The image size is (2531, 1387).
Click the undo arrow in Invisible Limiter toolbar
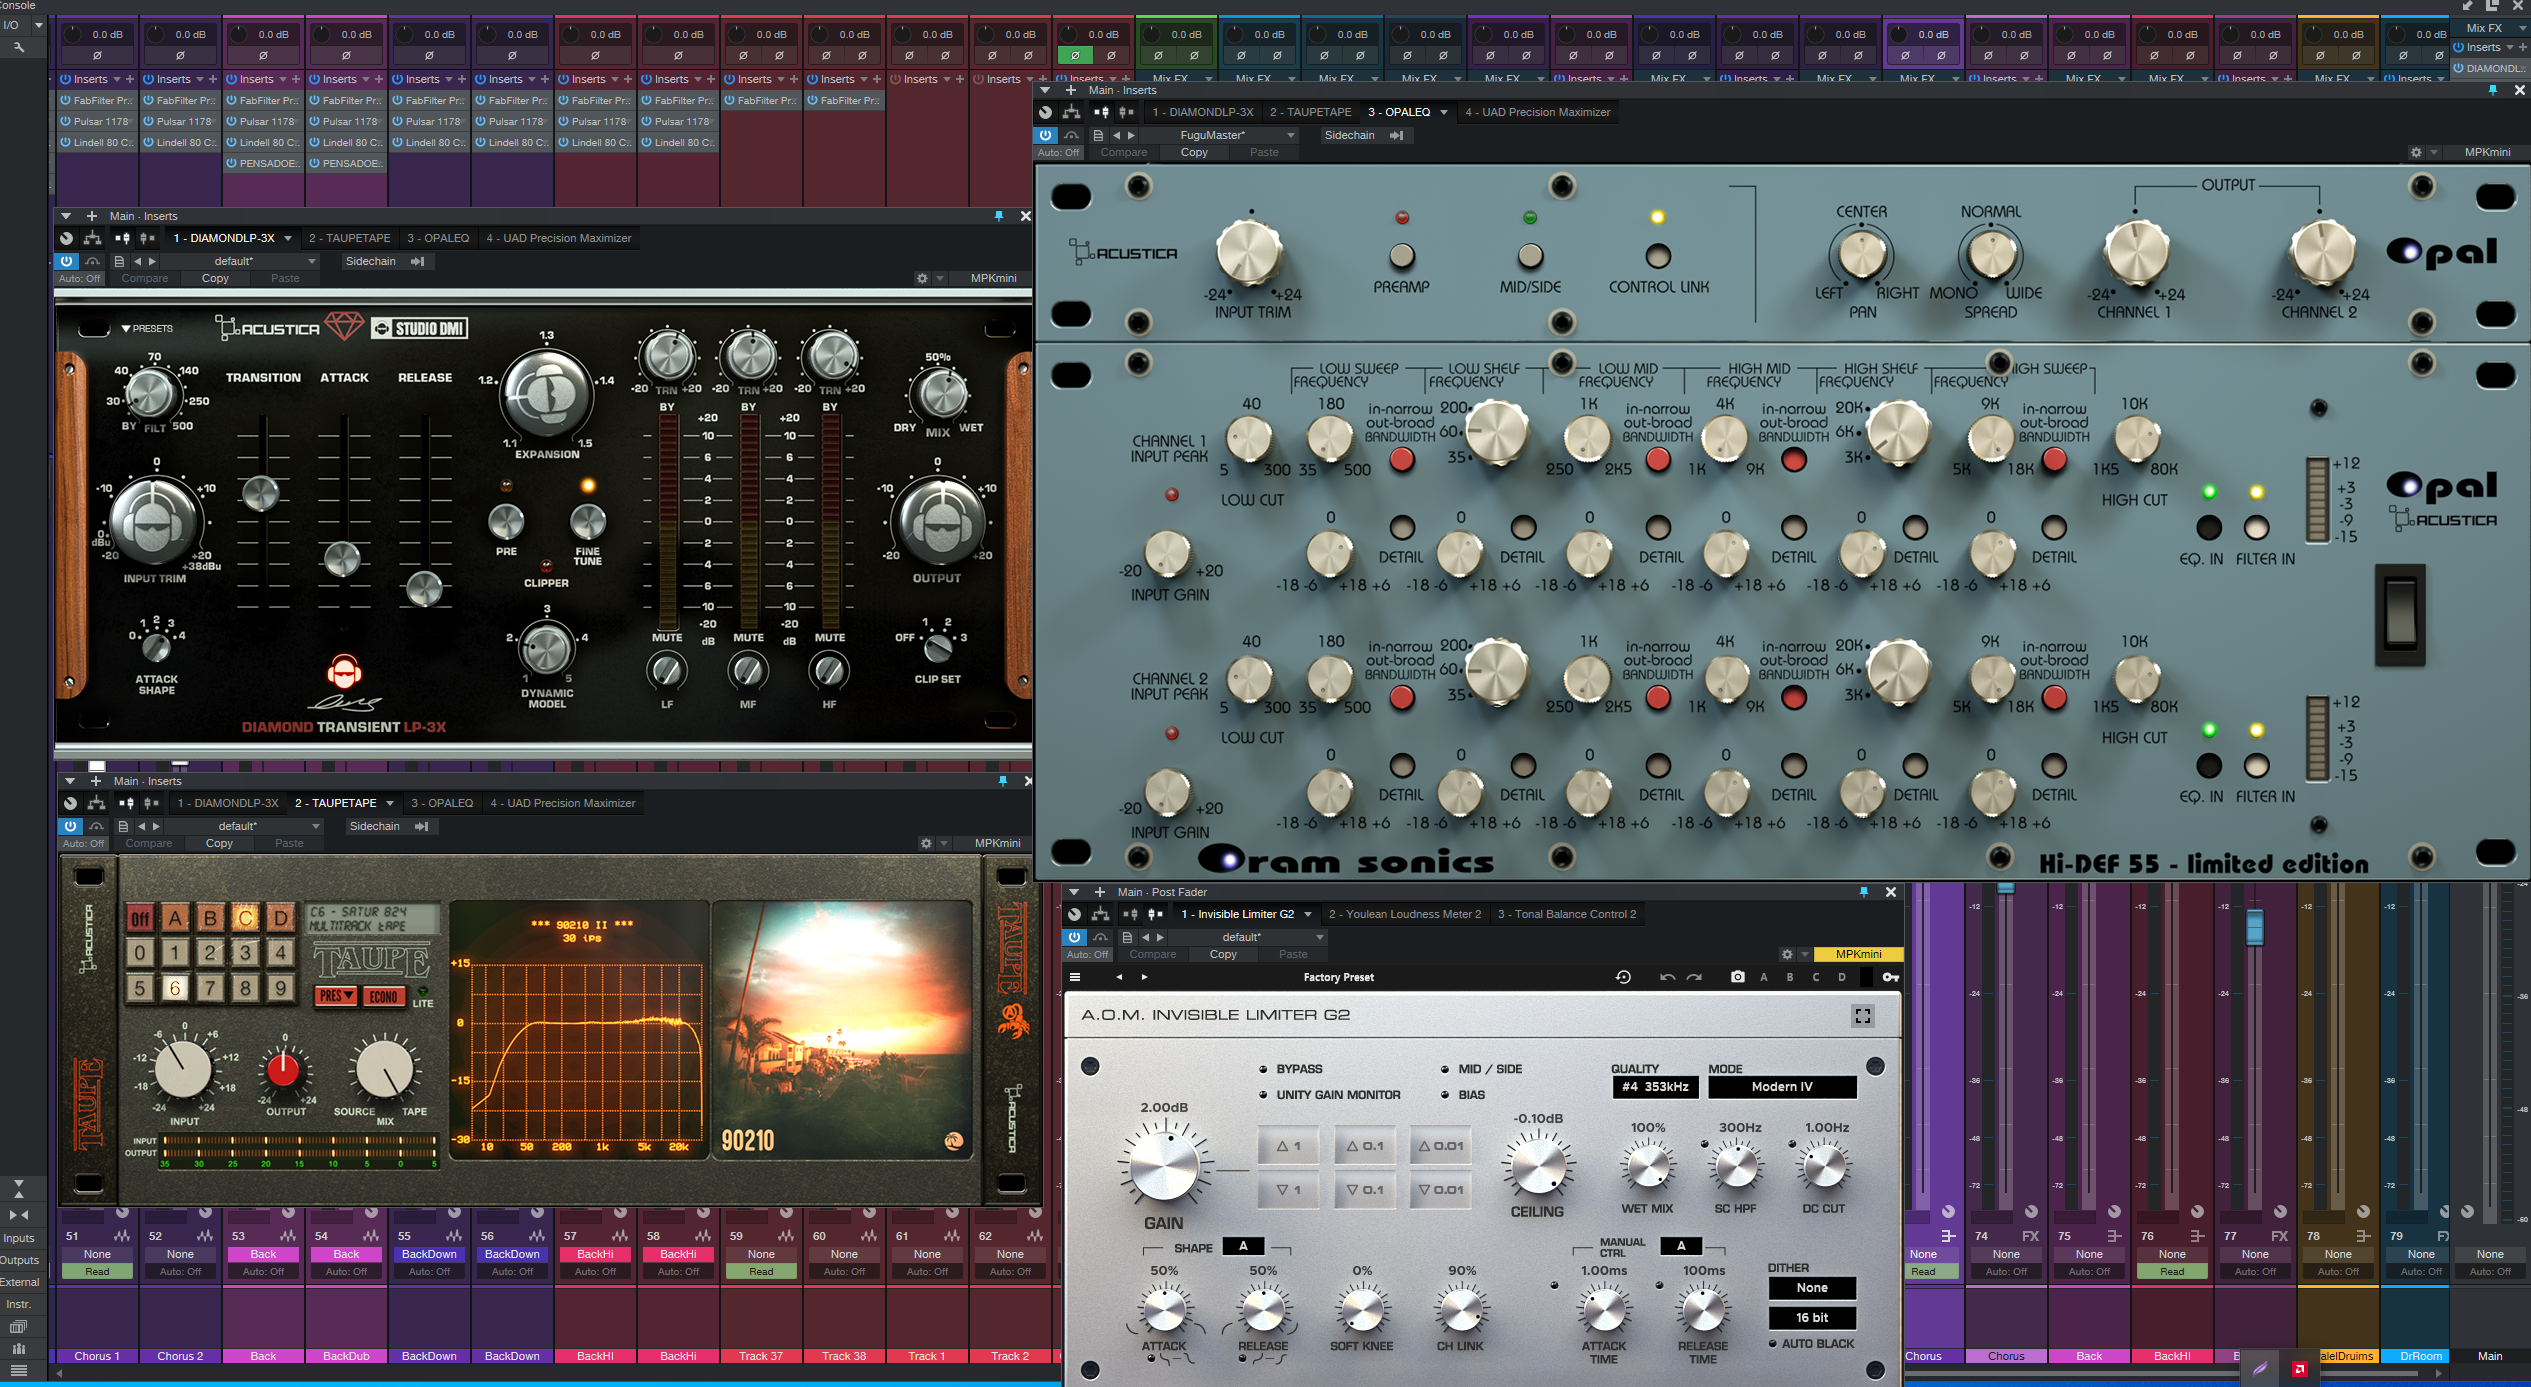pyautogui.click(x=1666, y=977)
